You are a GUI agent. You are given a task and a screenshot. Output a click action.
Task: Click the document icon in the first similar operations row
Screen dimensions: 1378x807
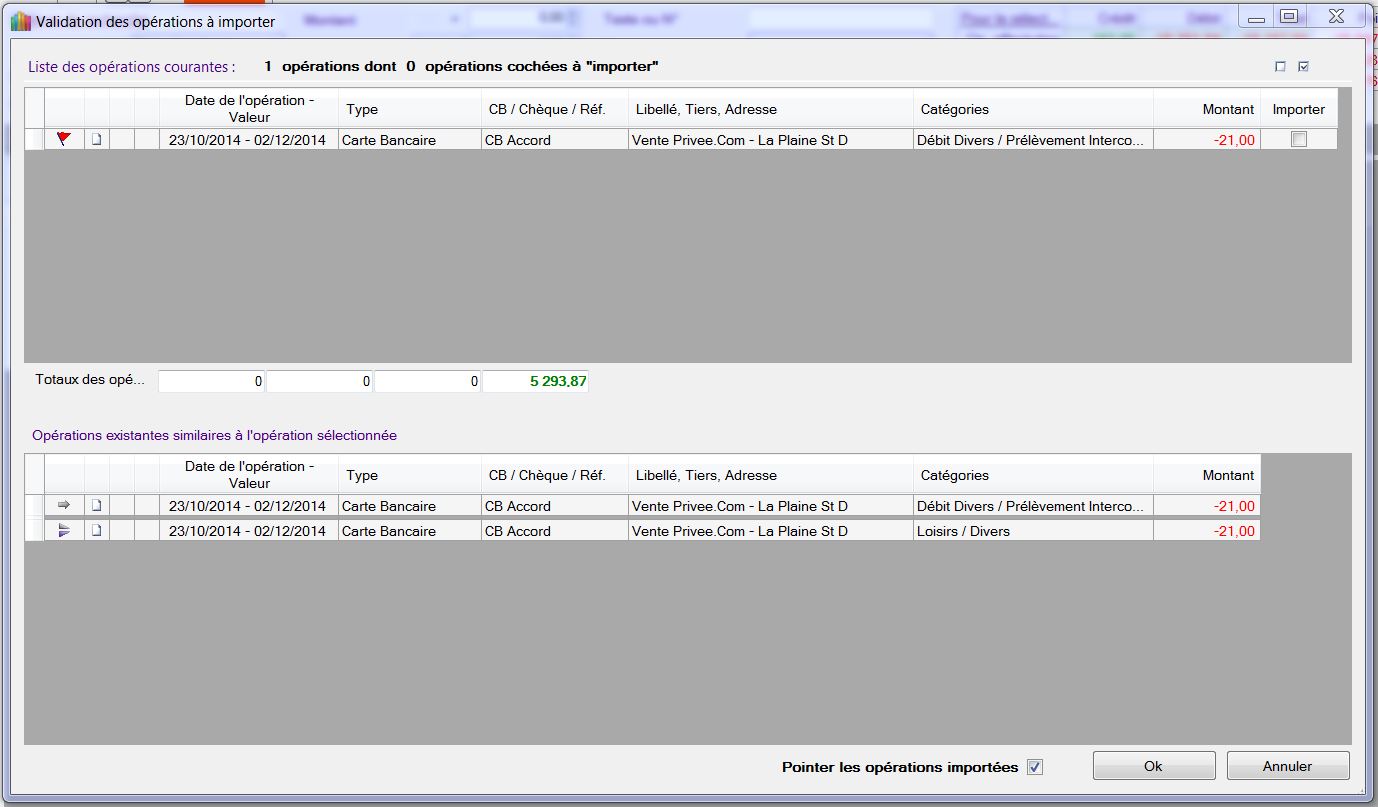click(97, 506)
